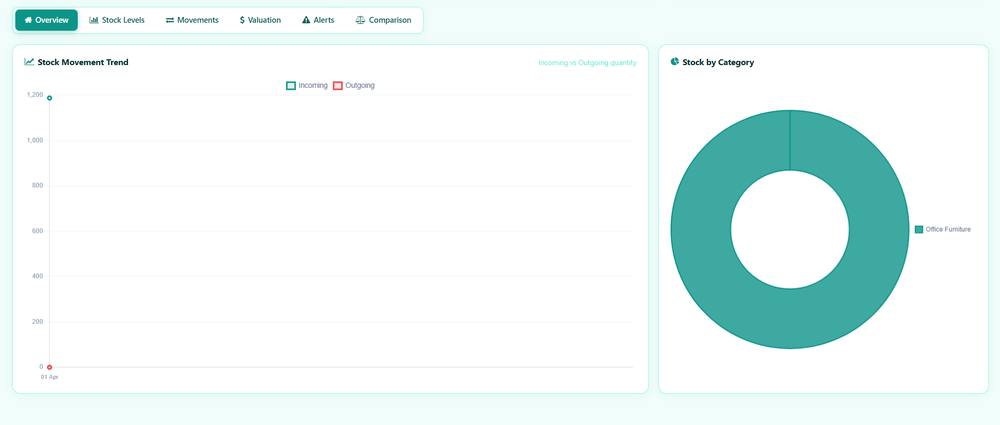The width and height of the screenshot is (1000, 425).
Task: Click the red Outgoing legend color box
Action: (x=338, y=86)
